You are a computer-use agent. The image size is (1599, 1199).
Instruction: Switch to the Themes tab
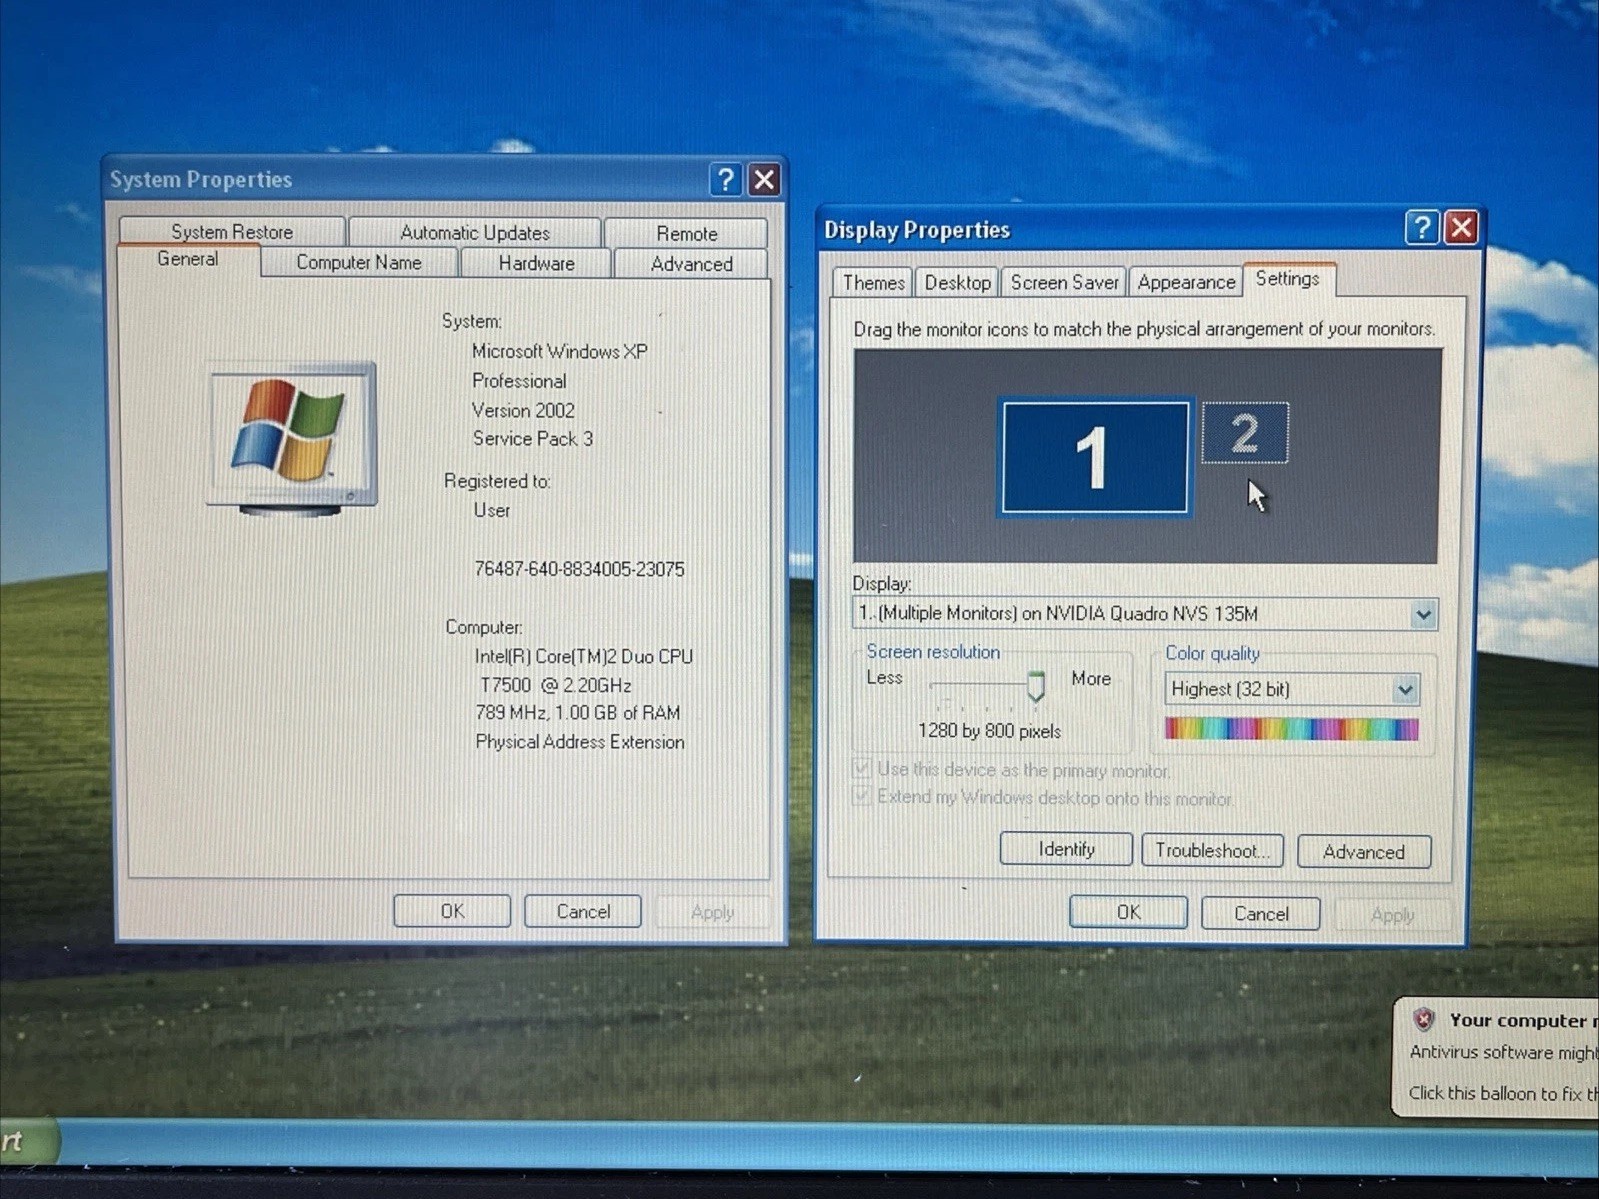873,283
